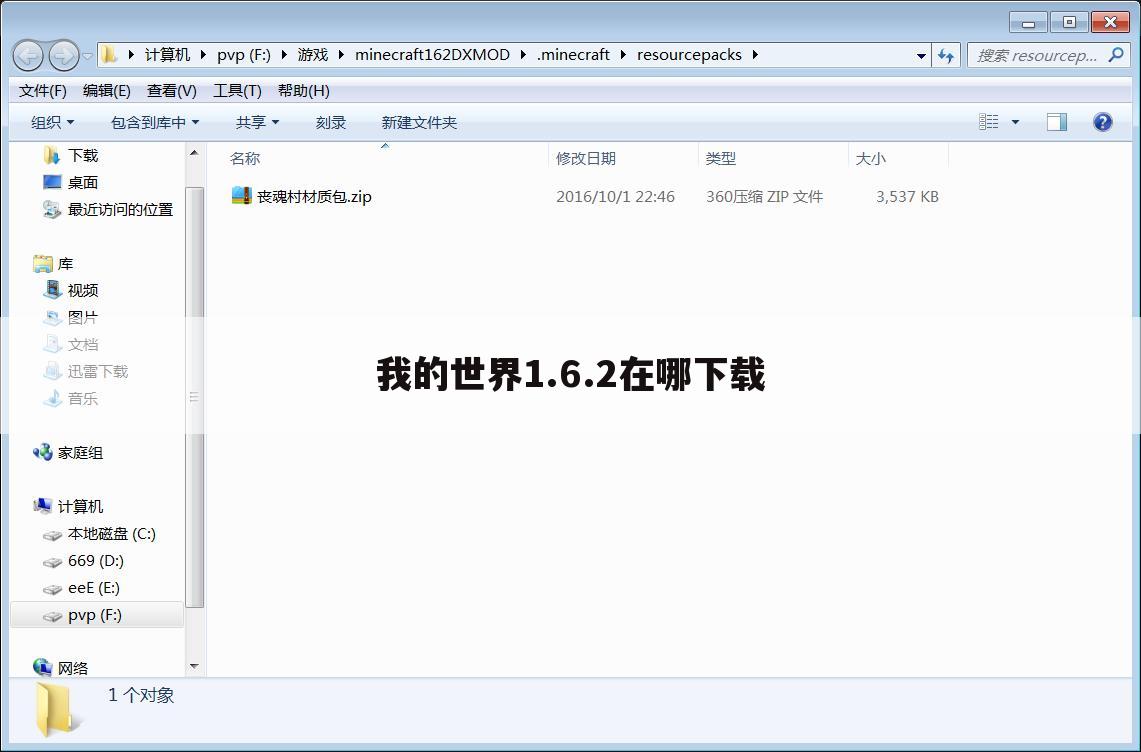The height and width of the screenshot is (752, 1141).
Task: Refresh the folder with the refresh icon
Action: [945, 55]
